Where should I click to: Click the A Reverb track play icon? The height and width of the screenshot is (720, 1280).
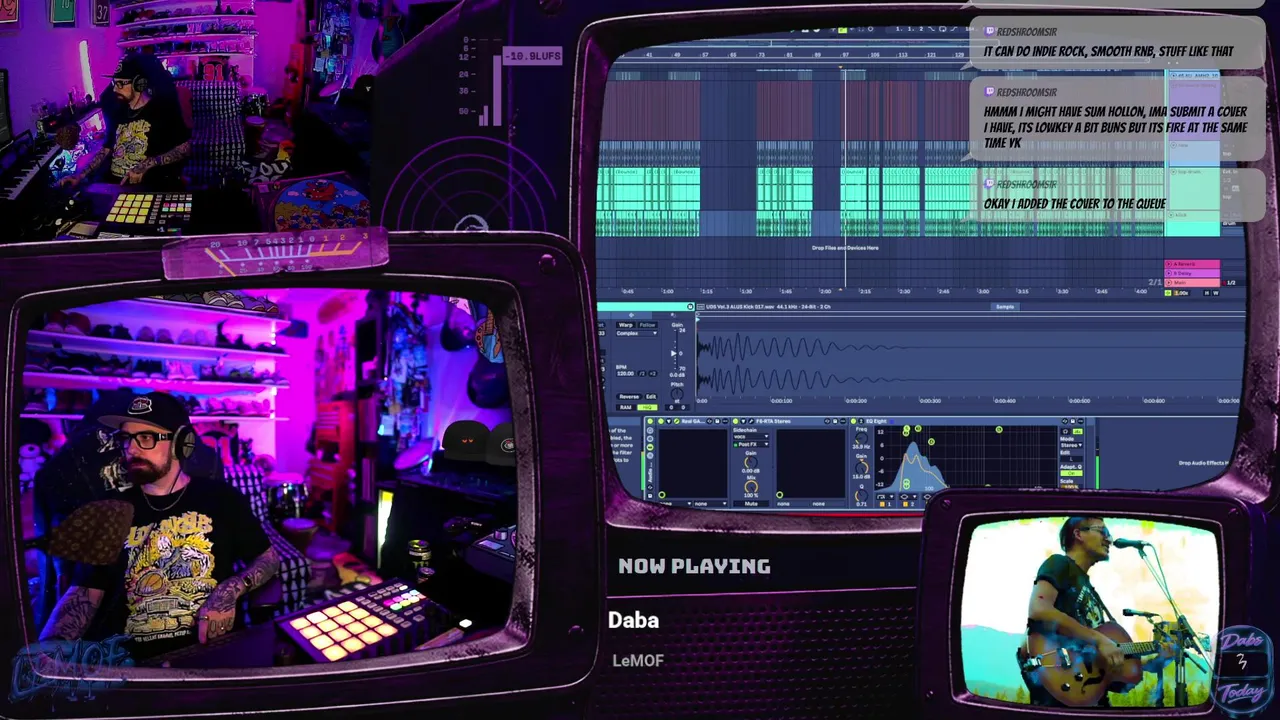pos(1169,264)
